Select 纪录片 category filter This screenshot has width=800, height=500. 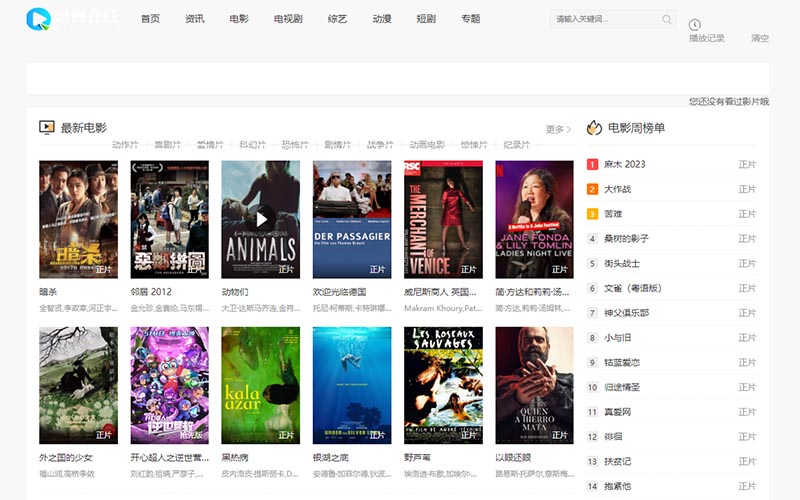(517, 145)
